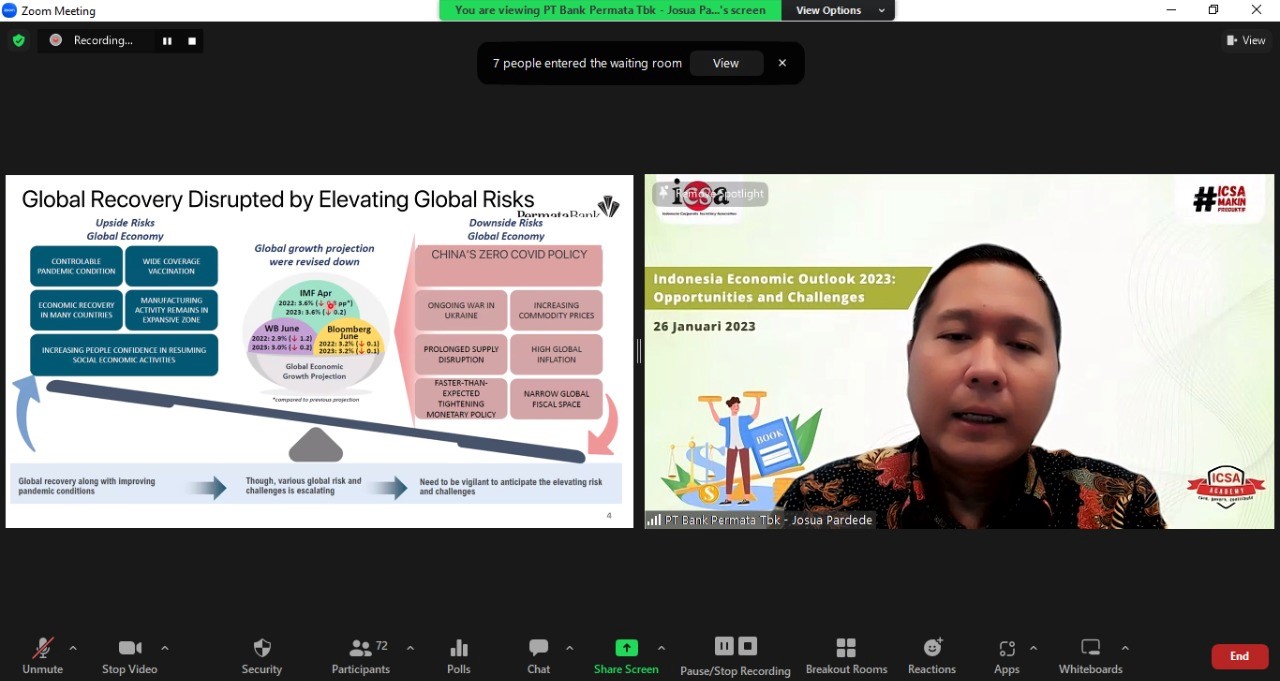Viewport: 1280px width, 681px height.
Task: Pause the recording in top-left indicator
Action: point(167,41)
